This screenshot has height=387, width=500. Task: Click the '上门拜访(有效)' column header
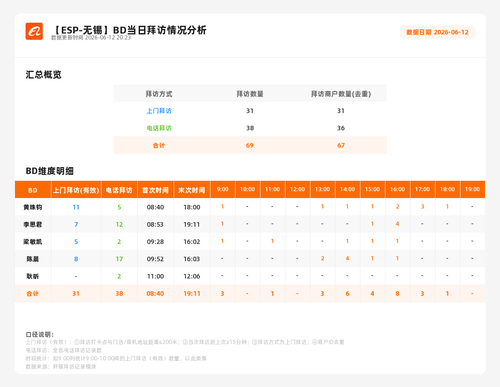(76, 190)
